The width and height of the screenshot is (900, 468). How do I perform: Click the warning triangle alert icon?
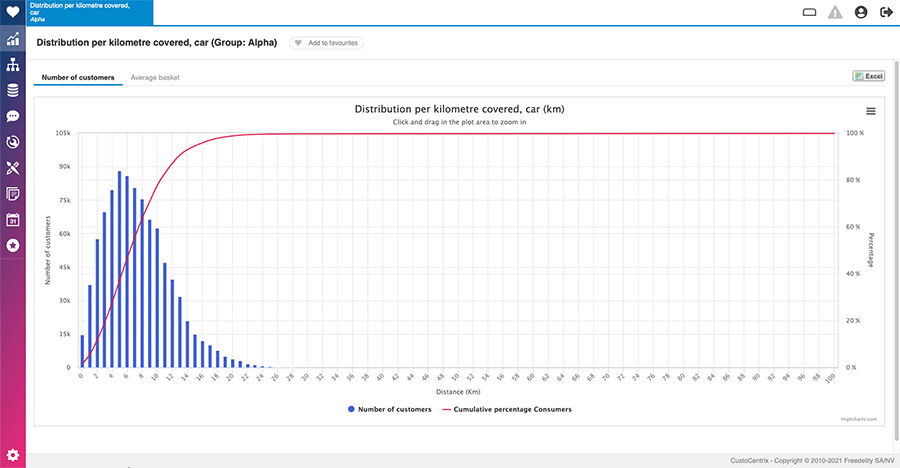coord(835,13)
